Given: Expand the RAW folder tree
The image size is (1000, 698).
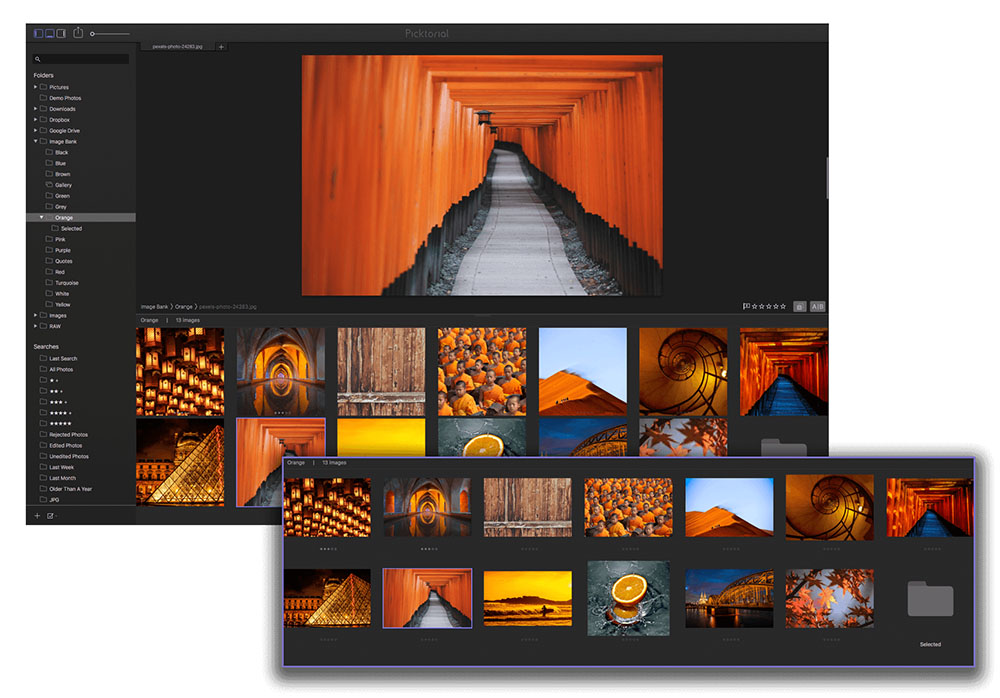Looking at the screenshot, I should tap(35, 326).
